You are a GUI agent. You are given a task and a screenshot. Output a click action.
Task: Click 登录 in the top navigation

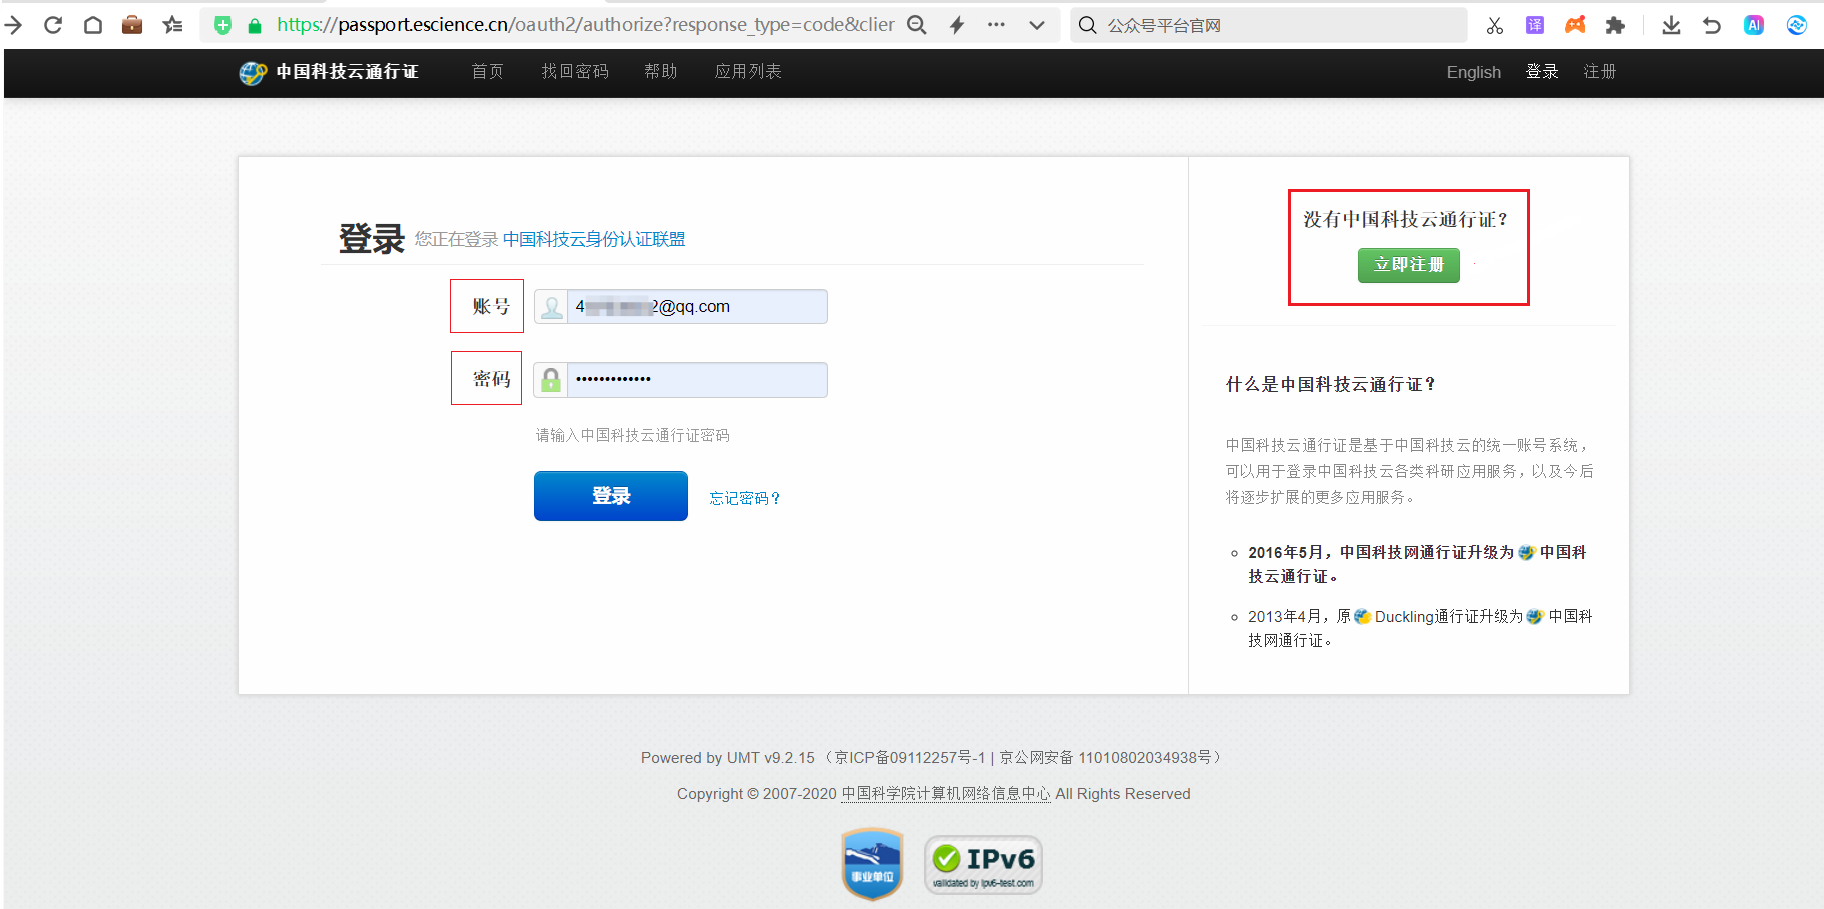pos(1542,72)
